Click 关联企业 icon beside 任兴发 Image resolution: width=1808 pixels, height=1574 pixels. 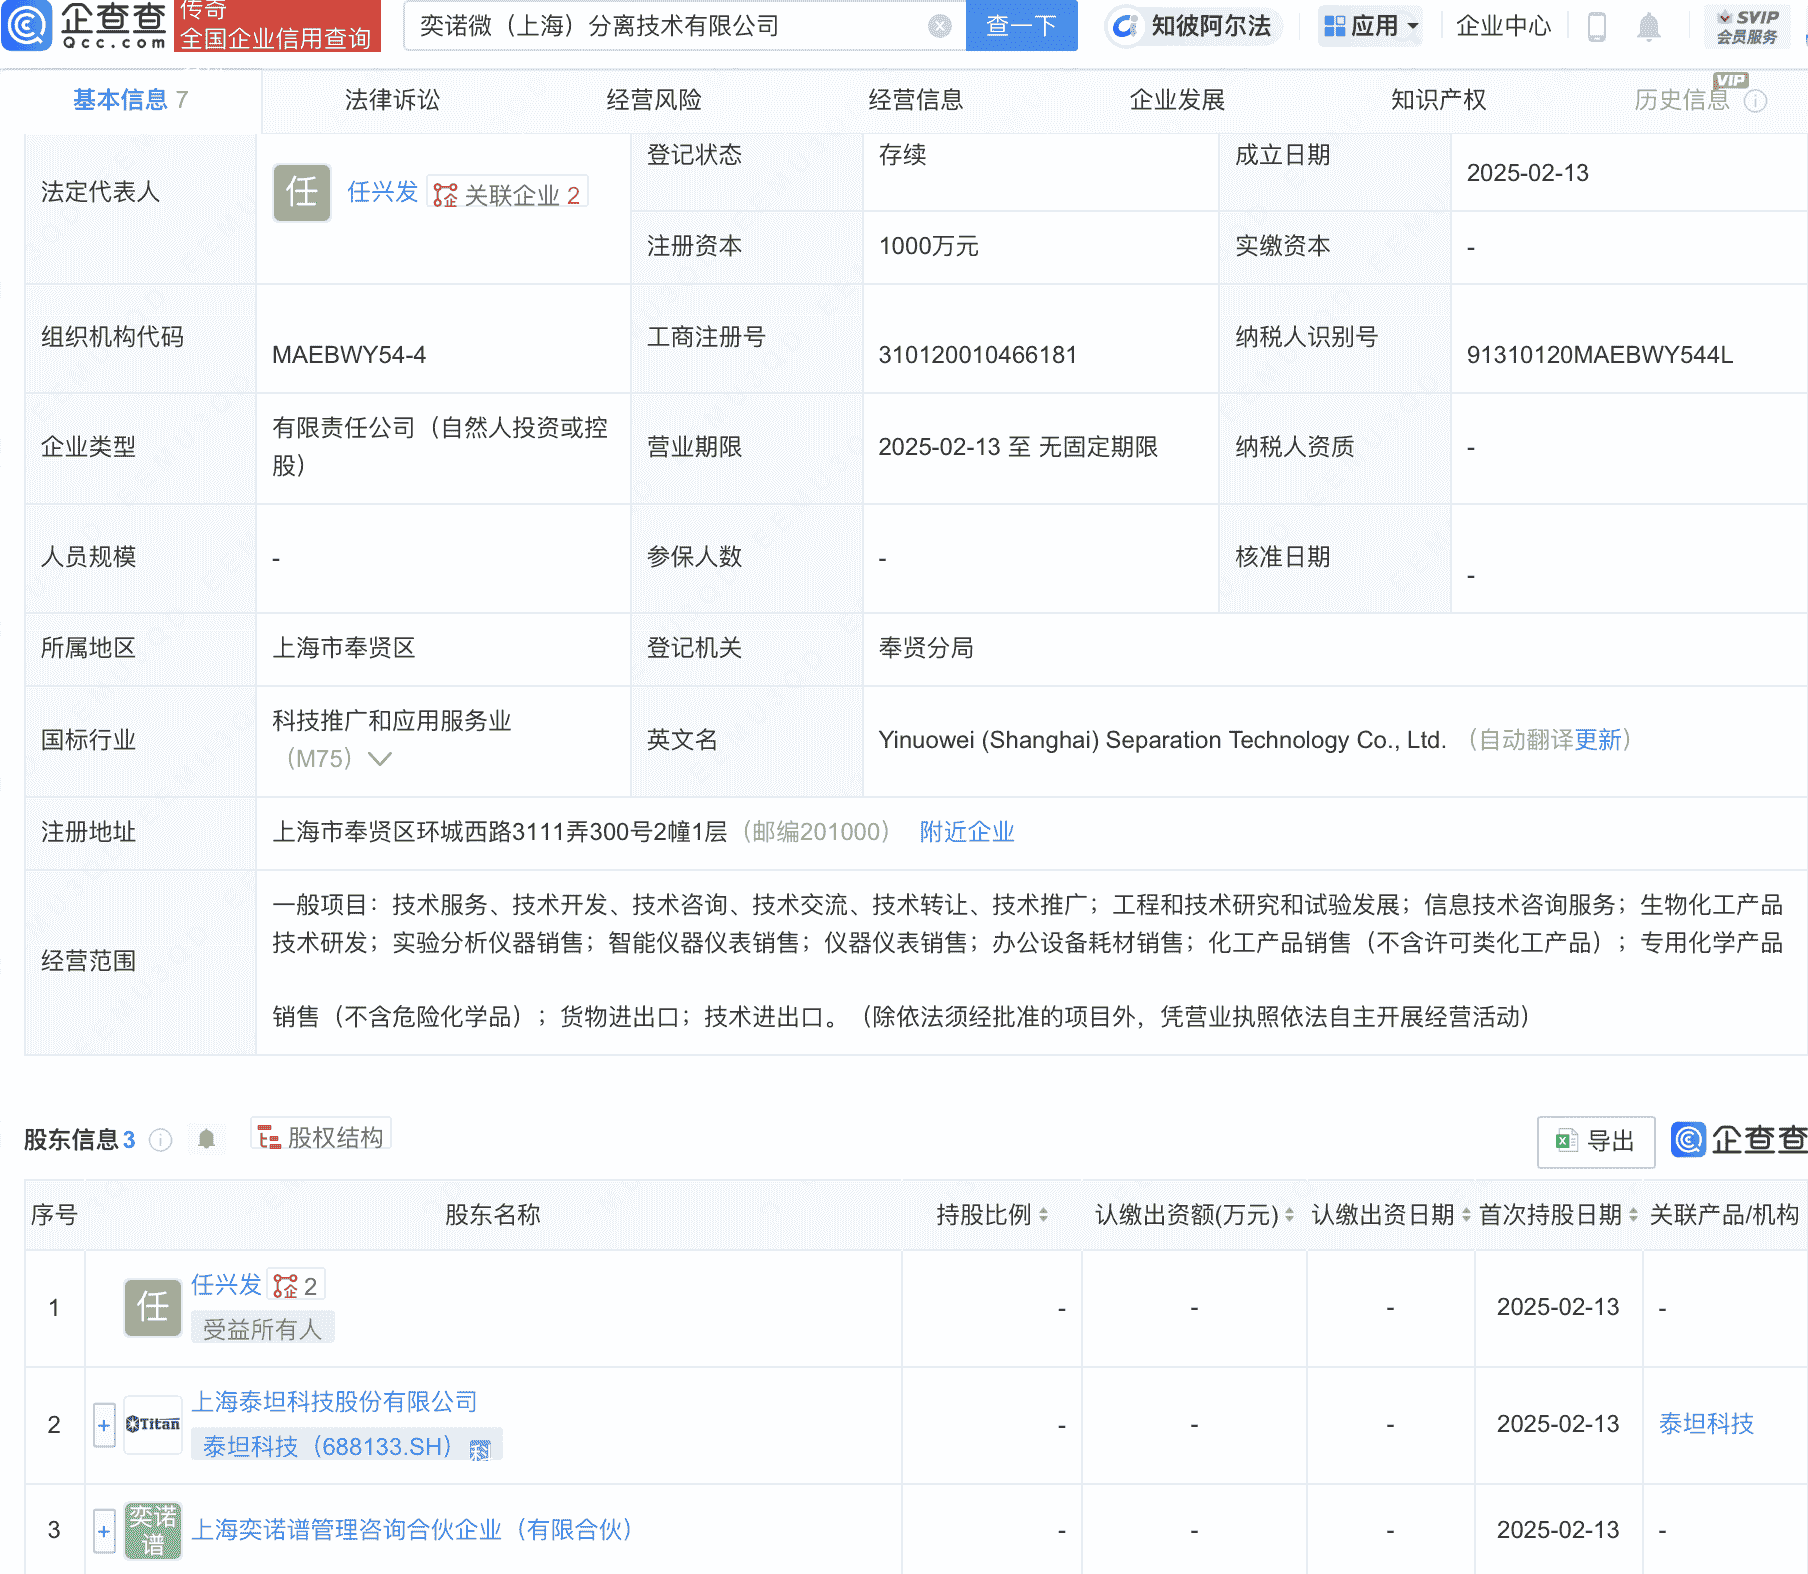point(445,193)
